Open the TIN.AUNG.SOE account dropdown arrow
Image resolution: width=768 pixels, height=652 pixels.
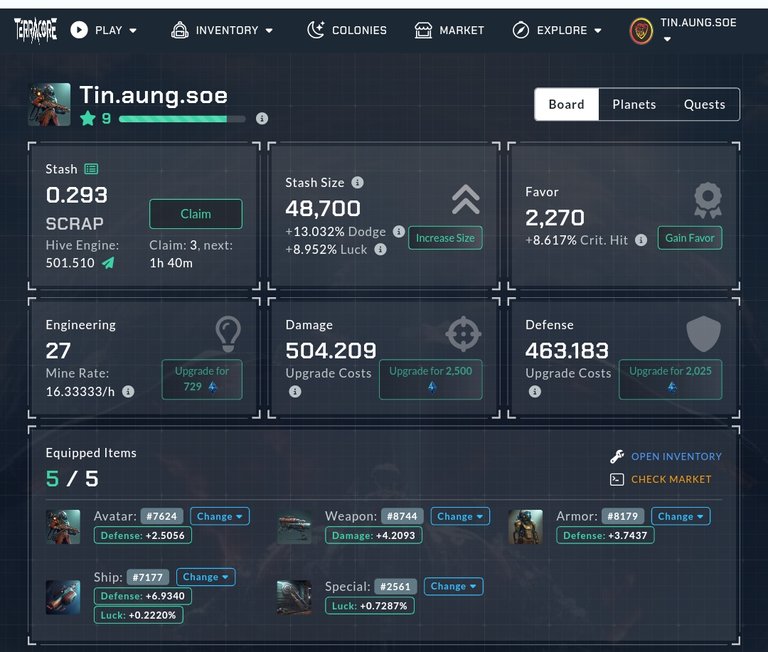click(x=667, y=39)
